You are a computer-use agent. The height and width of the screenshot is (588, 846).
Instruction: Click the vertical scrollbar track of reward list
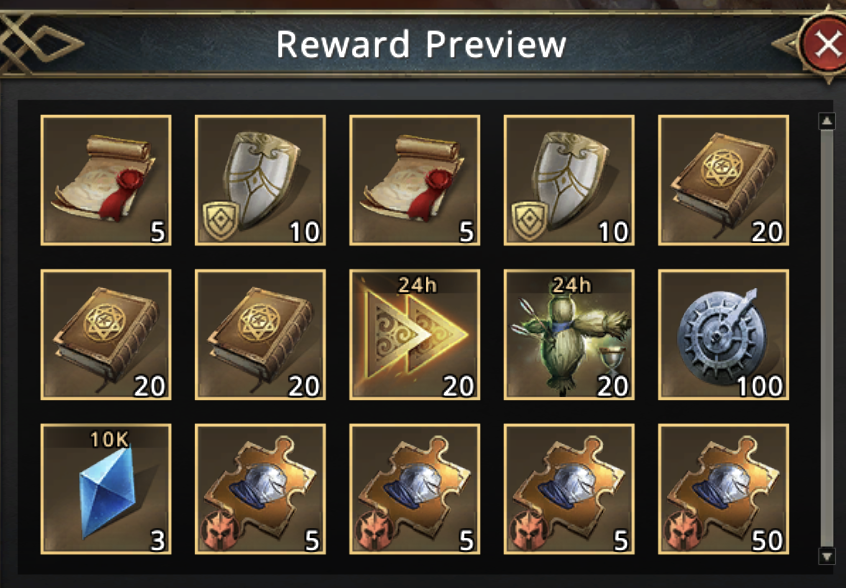point(827,338)
